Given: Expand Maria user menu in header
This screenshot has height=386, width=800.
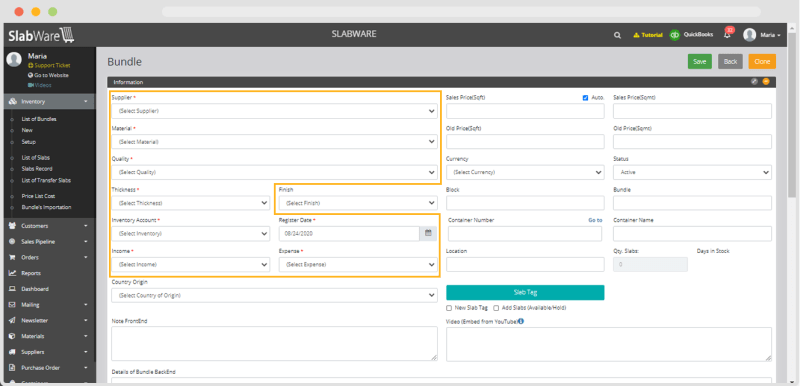Looking at the screenshot, I should click(770, 35).
